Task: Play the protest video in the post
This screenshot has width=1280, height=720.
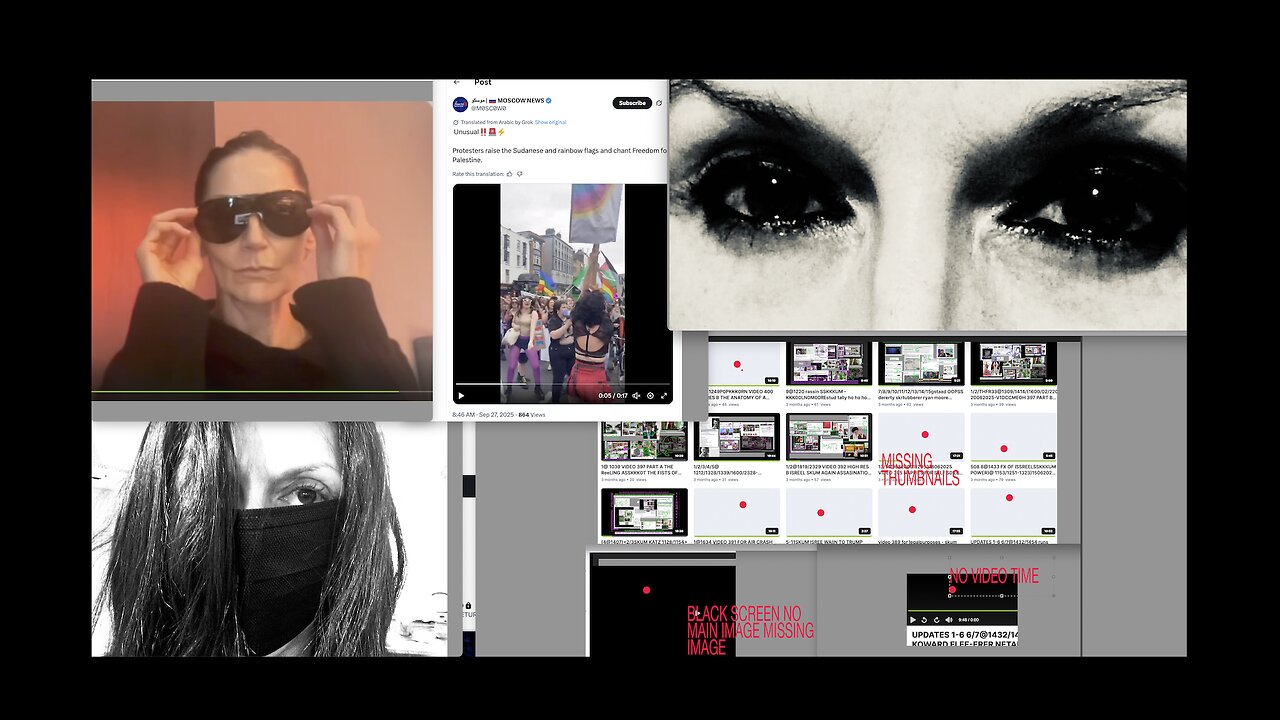Action: coord(461,396)
